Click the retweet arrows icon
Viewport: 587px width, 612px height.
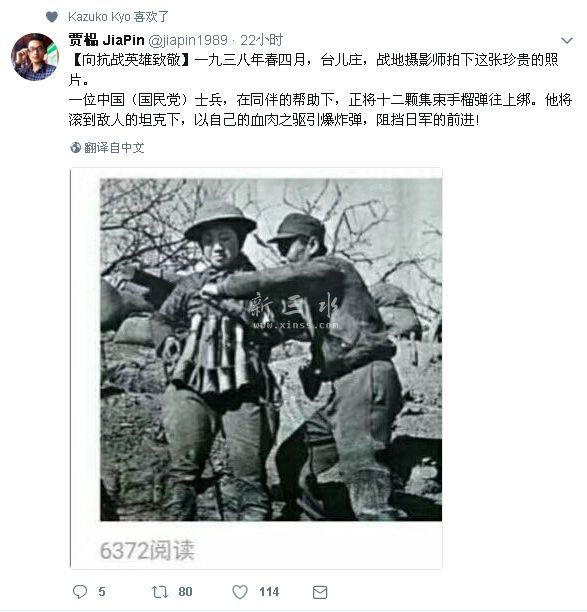[160, 592]
